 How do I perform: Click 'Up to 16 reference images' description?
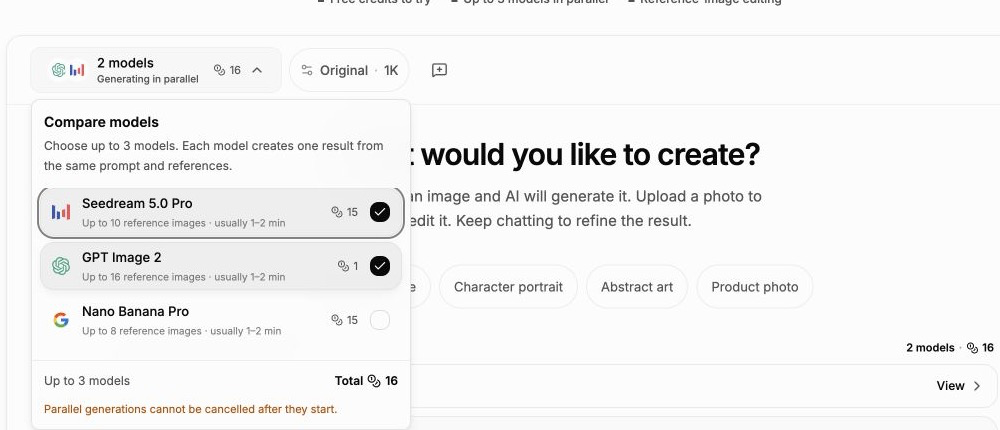point(143,277)
